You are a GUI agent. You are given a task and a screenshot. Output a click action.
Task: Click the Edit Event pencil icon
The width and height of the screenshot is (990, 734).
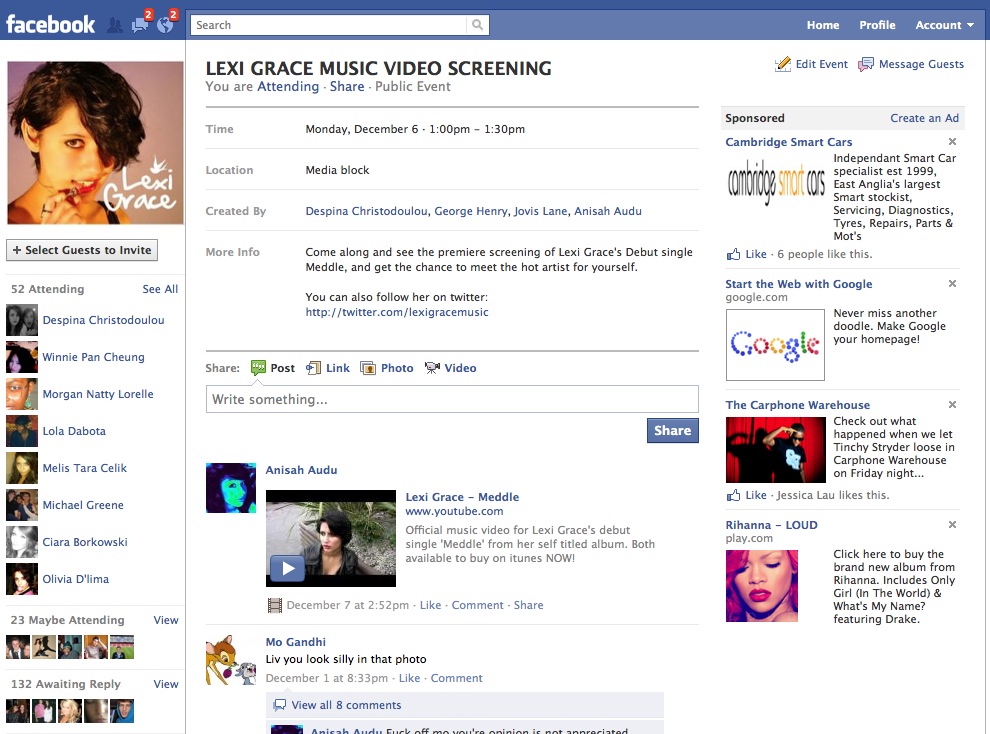pyautogui.click(x=783, y=64)
